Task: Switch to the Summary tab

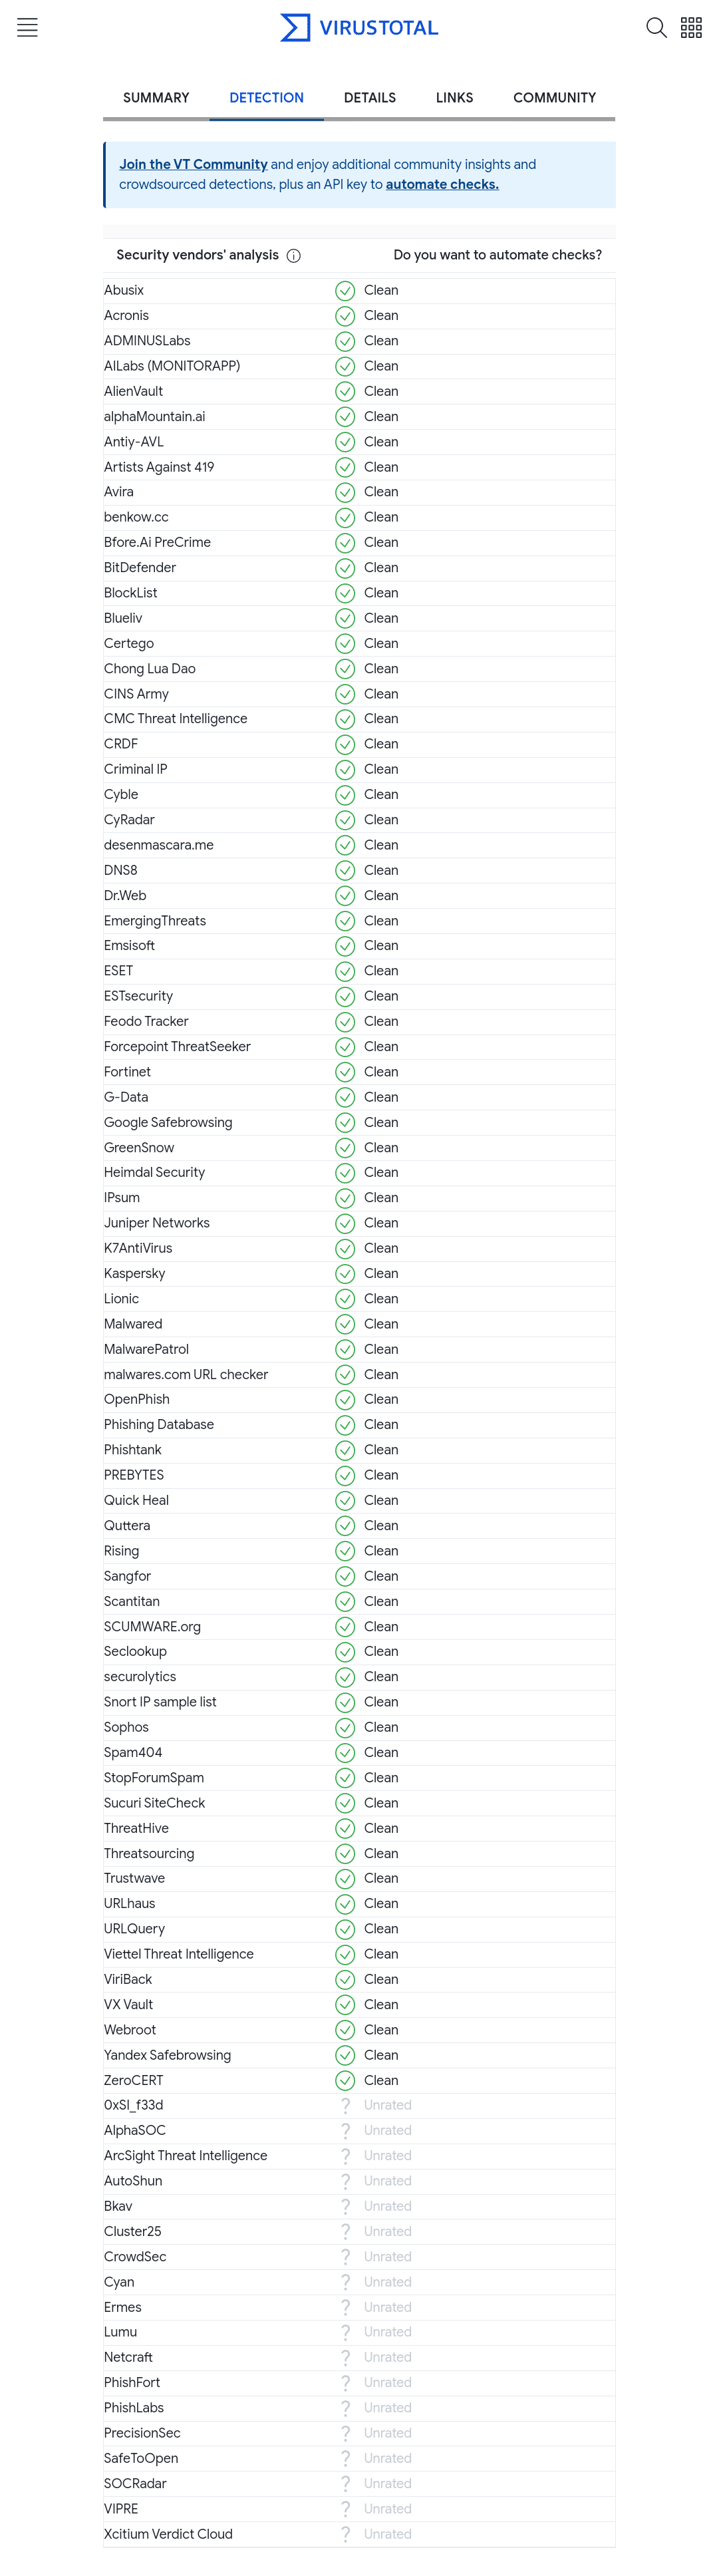Action: (156, 98)
